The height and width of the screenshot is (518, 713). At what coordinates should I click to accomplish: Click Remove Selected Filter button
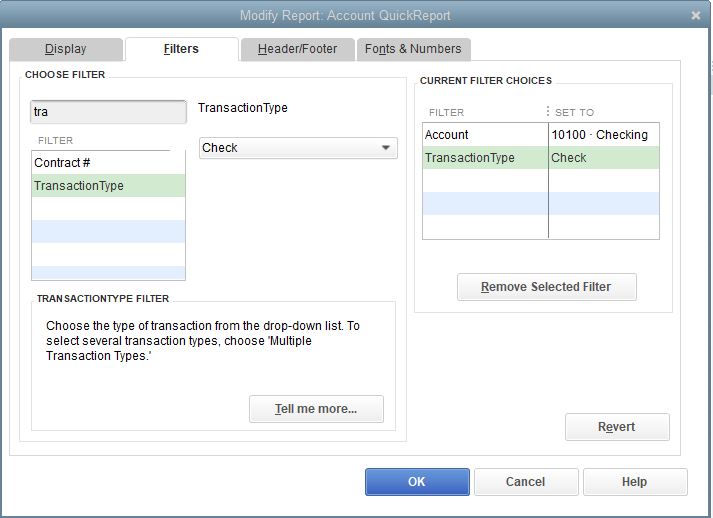(547, 287)
